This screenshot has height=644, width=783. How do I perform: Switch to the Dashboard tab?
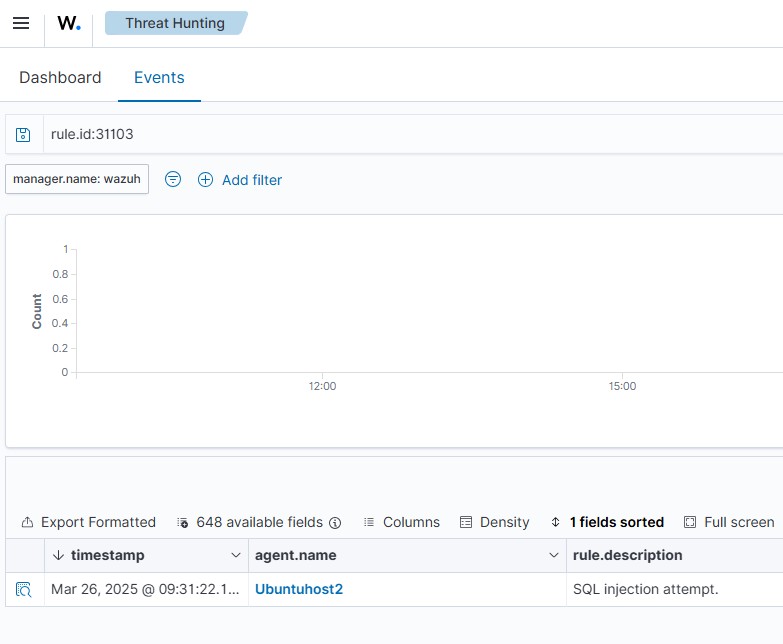[60, 77]
